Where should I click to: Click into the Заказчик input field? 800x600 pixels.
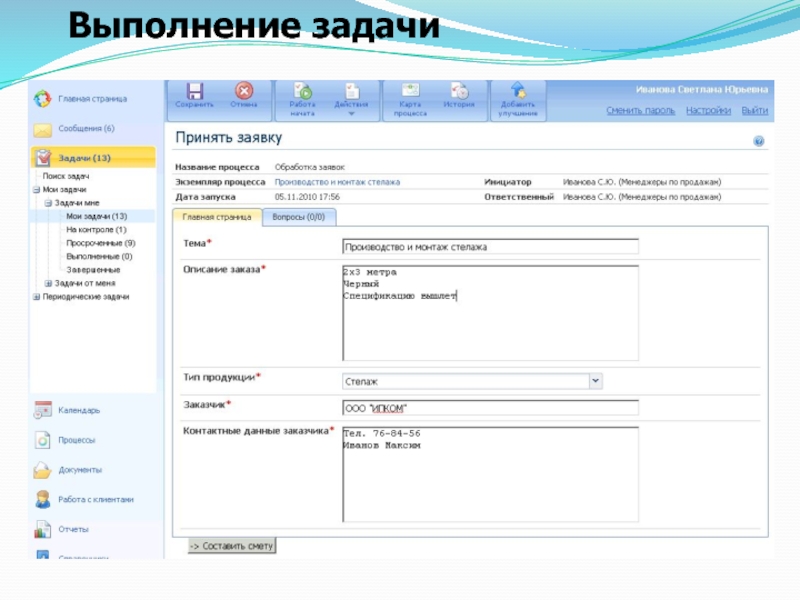pyautogui.click(x=489, y=407)
